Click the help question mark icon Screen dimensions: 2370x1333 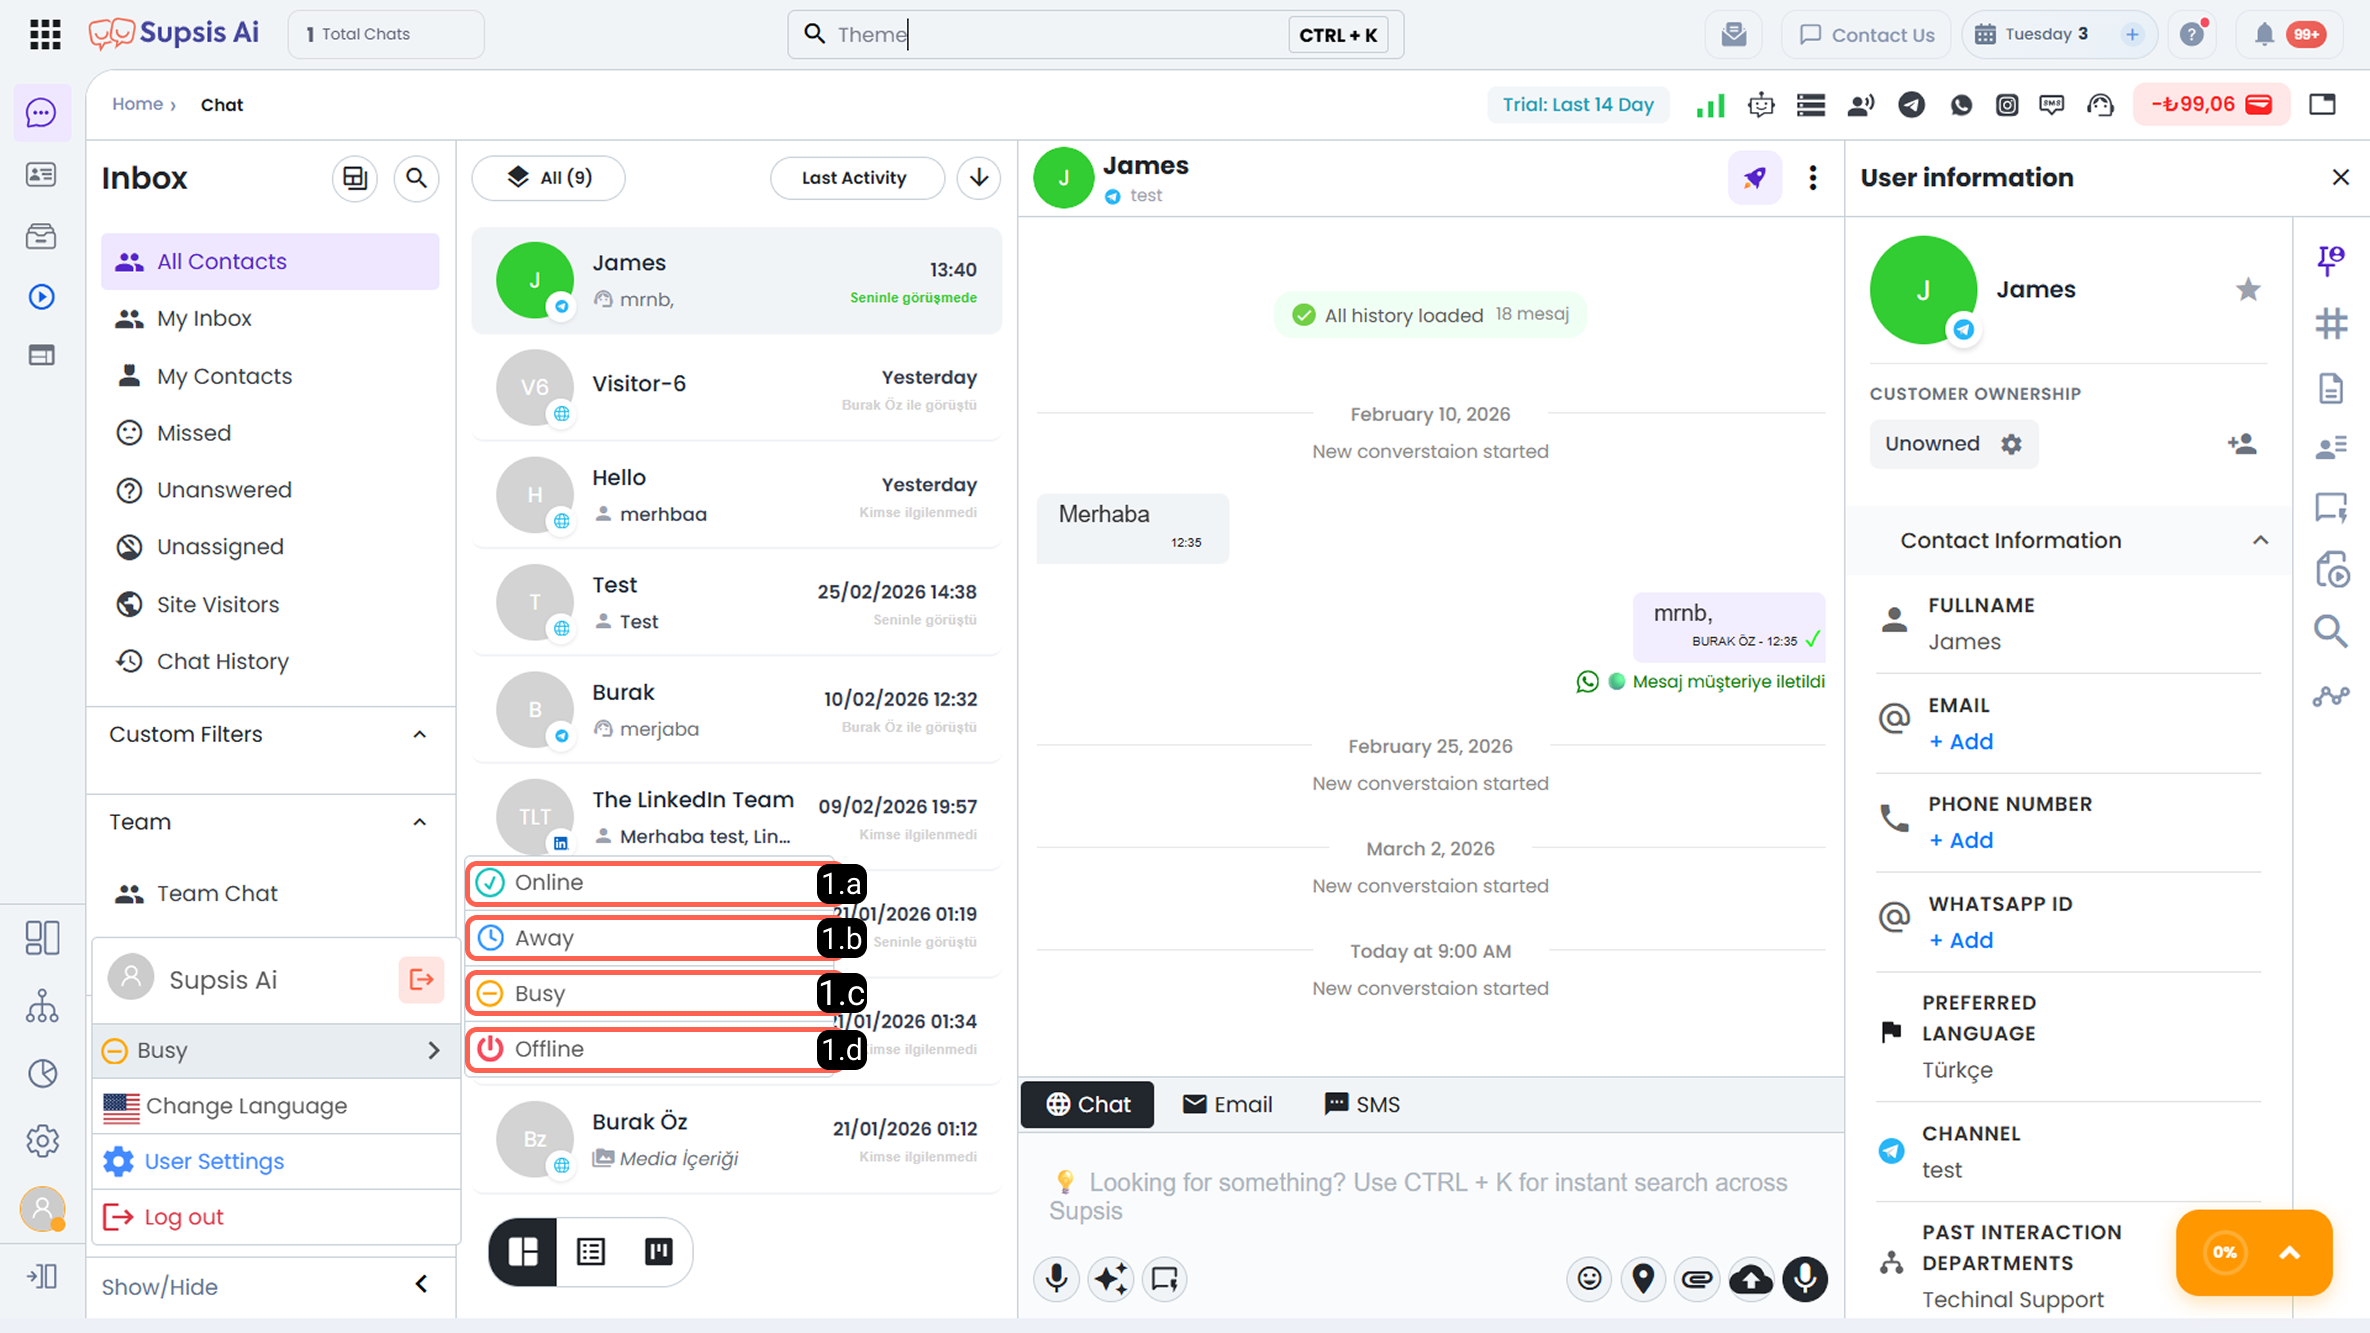2192,34
